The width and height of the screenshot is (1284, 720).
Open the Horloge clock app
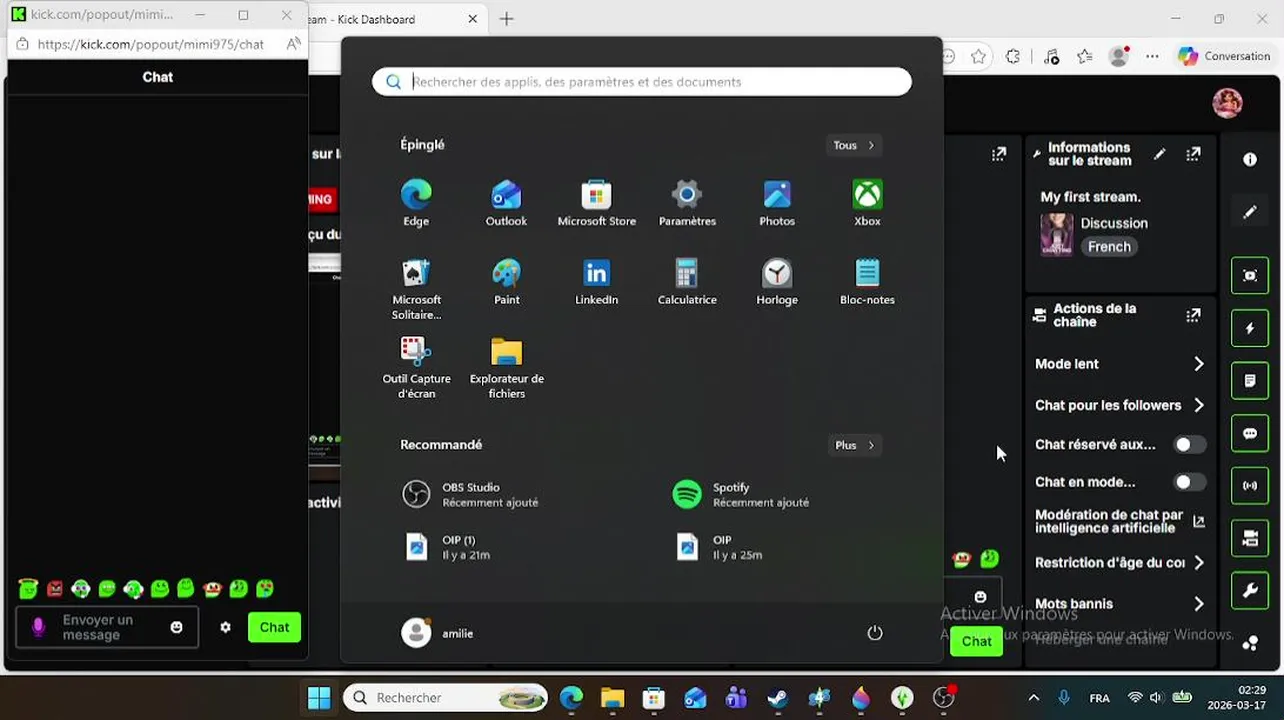tap(777, 282)
